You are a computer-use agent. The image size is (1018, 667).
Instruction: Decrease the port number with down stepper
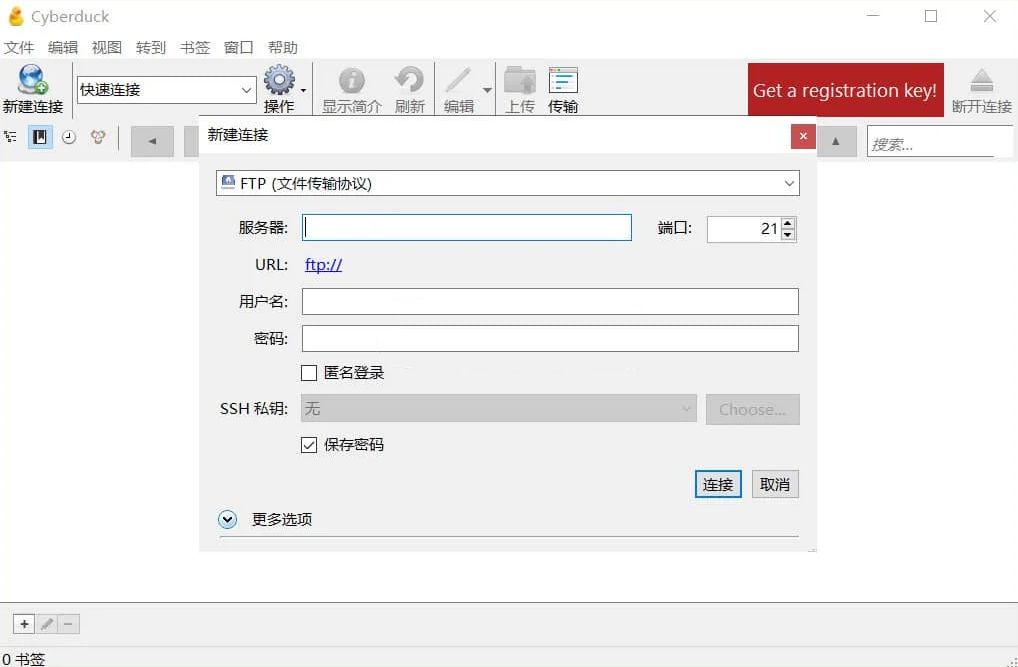pos(788,234)
